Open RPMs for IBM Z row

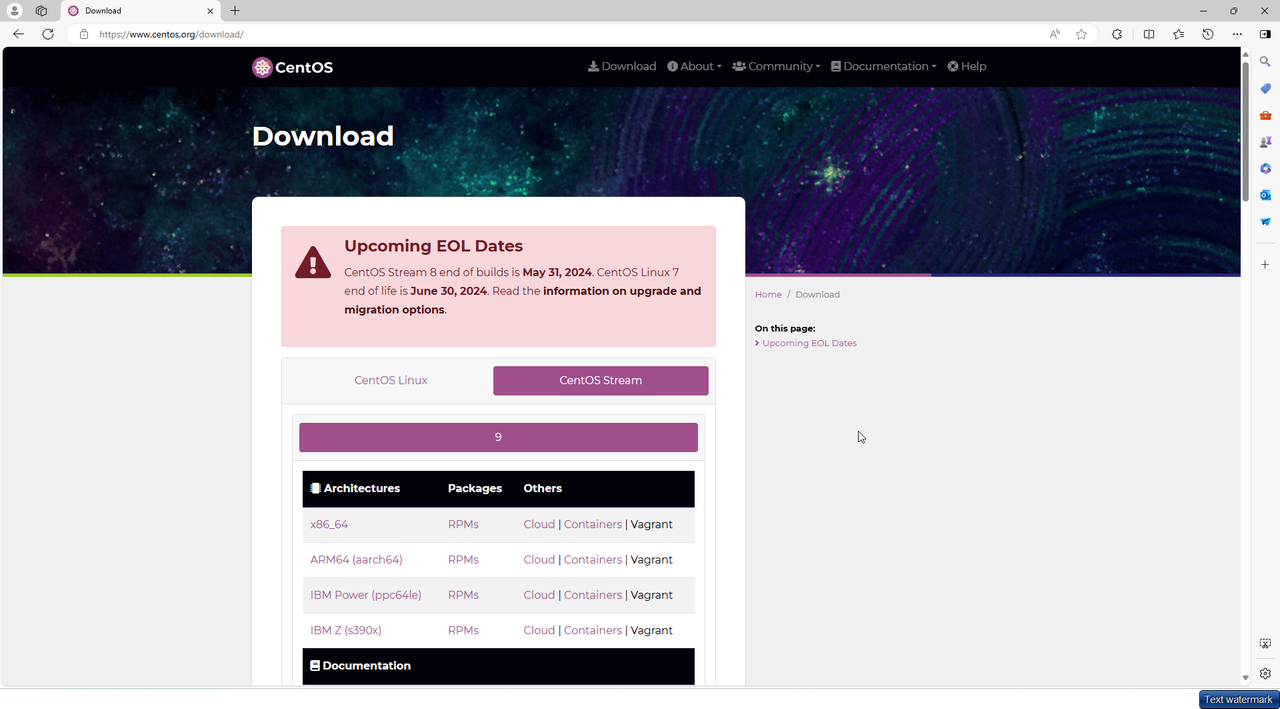pos(463,631)
